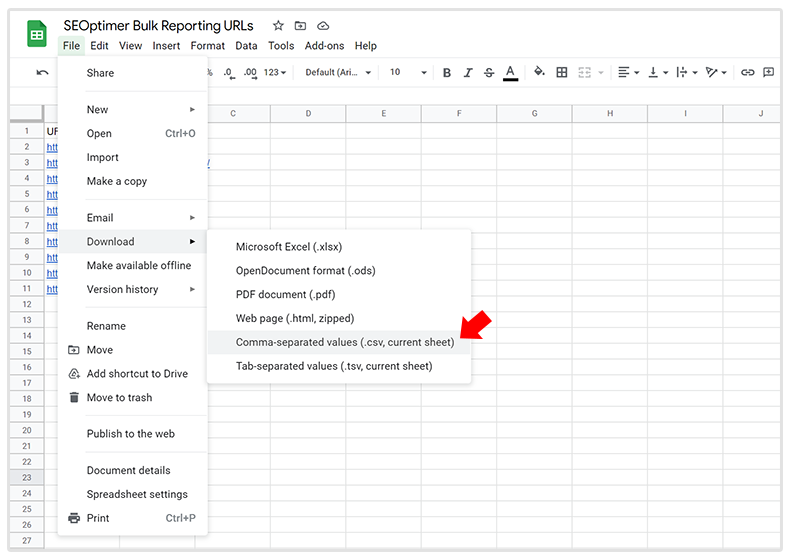
Task: Select Make a copy
Action: point(133,181)
